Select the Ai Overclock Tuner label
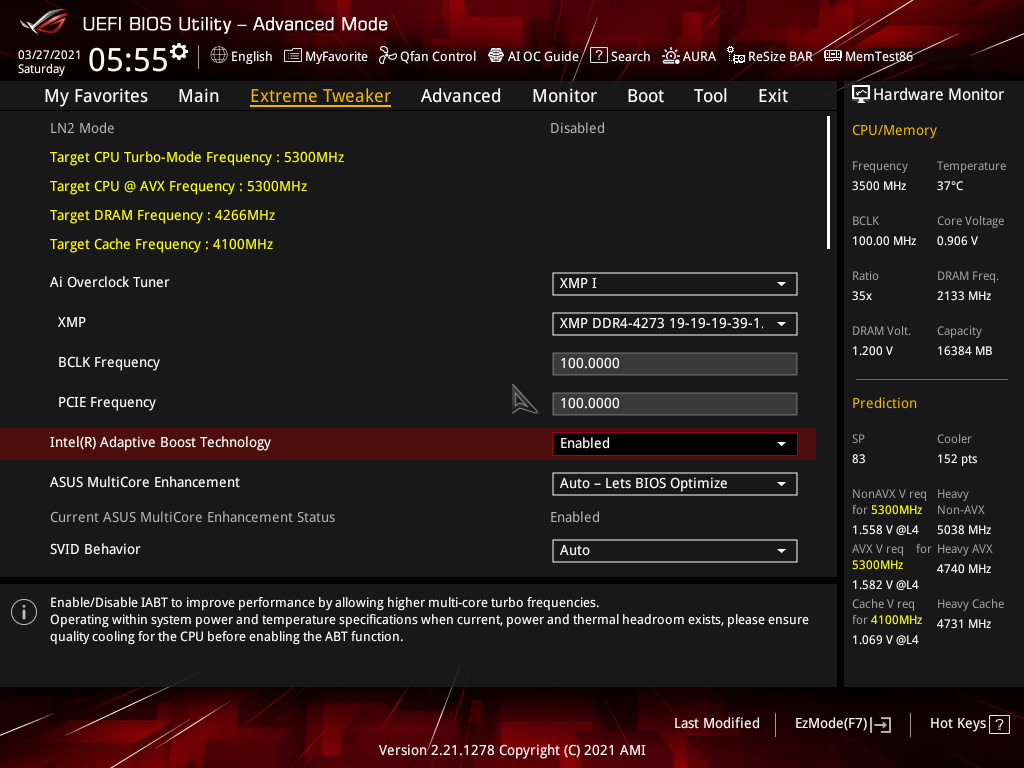The image size is (1024, 768). coord(110,282)
